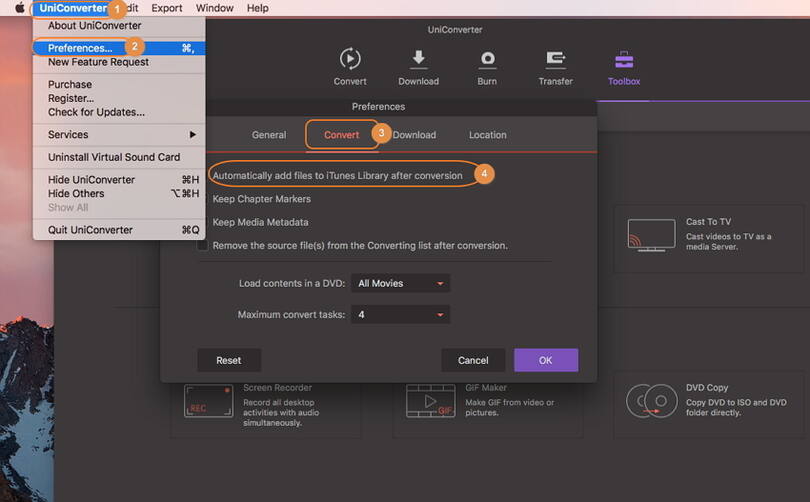Choose Uninstall Virtual Sound Card

tap(119, 157)
